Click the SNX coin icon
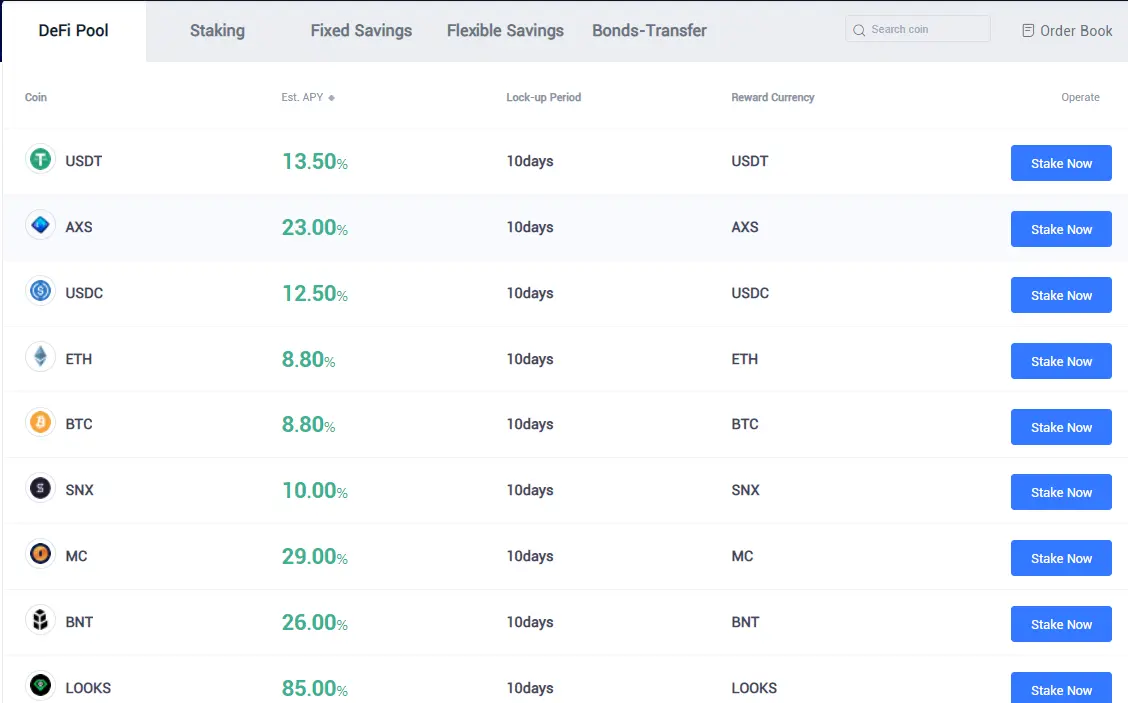This screenshot has width=1128, height=703. click(40, 488)
